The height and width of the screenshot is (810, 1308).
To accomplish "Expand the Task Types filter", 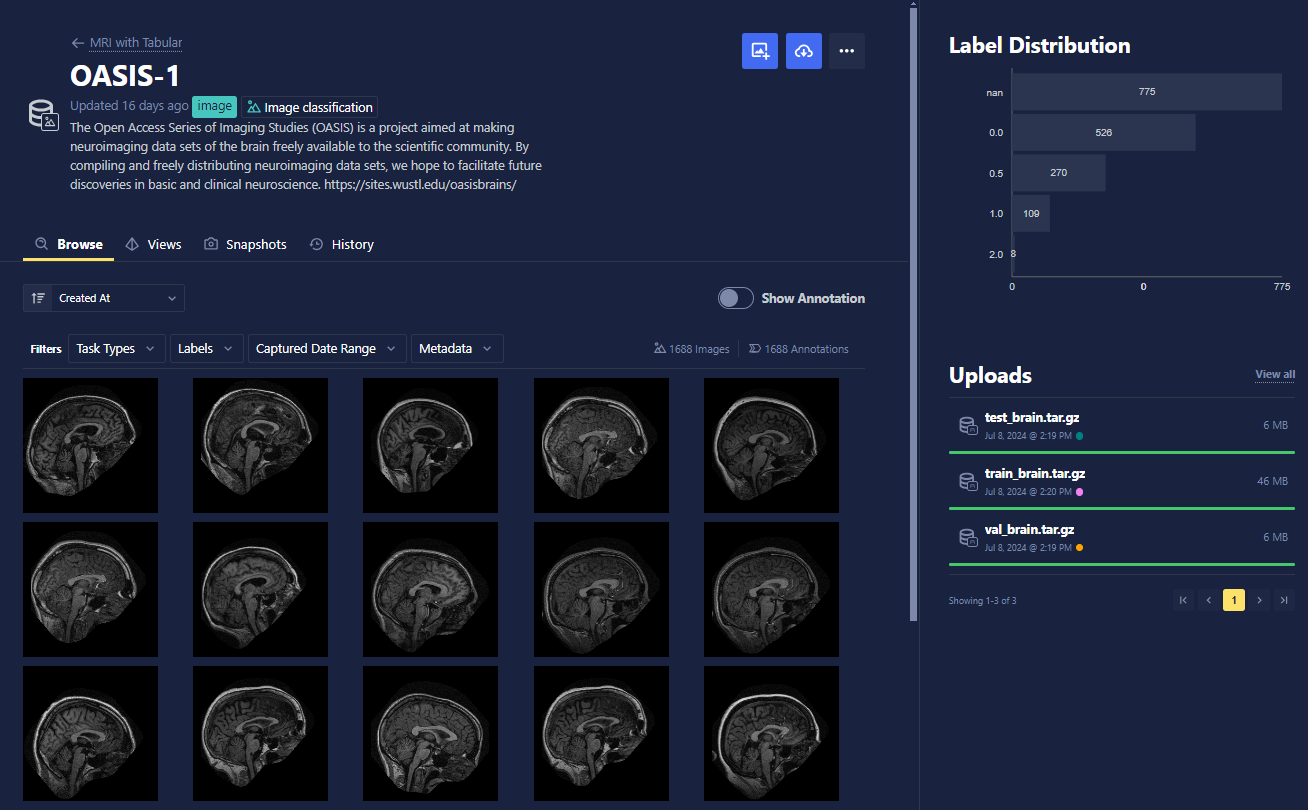I will [116, 349].
